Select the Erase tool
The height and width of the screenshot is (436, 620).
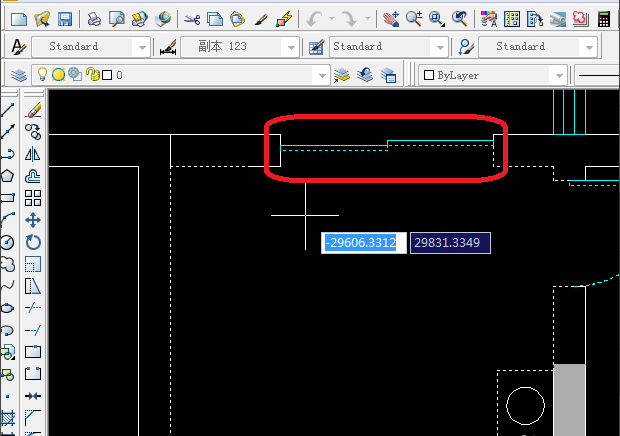(x=33, y=109)
